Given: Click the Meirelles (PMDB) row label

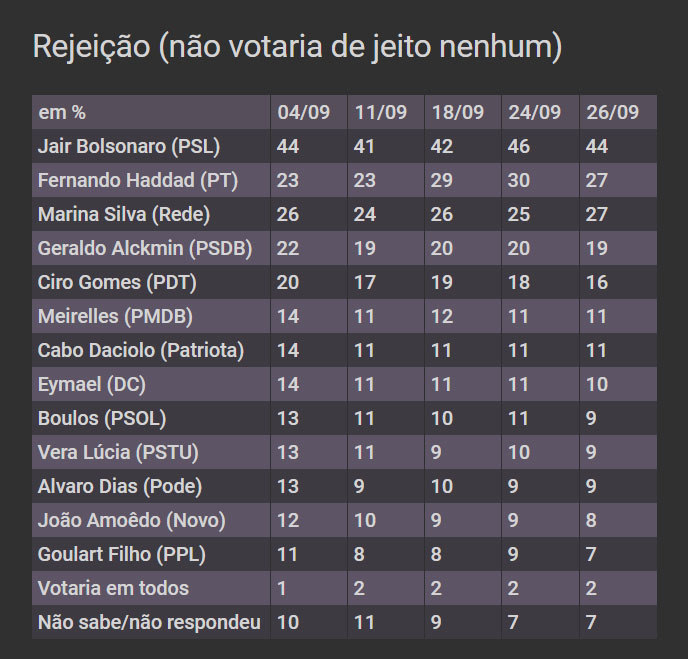Looking at the screenshot, I should (115, 317).
